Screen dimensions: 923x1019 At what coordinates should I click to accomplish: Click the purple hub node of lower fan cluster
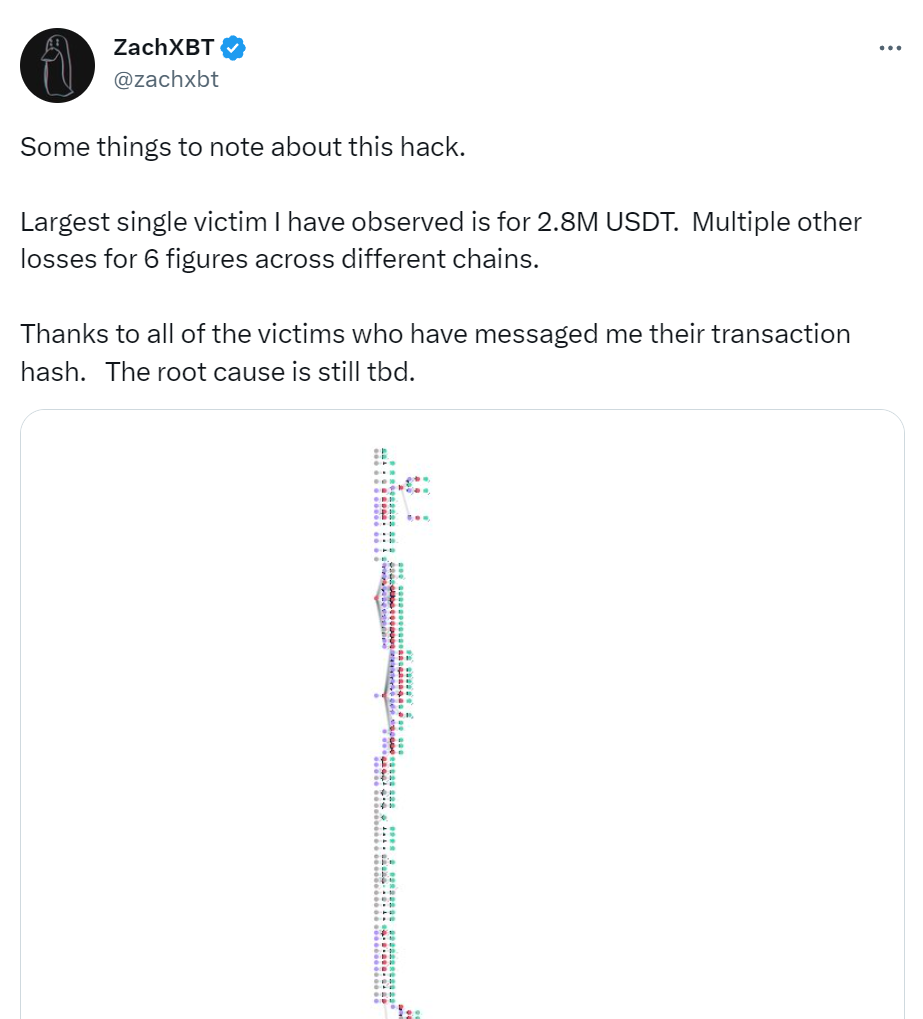[x=376, y=696]
